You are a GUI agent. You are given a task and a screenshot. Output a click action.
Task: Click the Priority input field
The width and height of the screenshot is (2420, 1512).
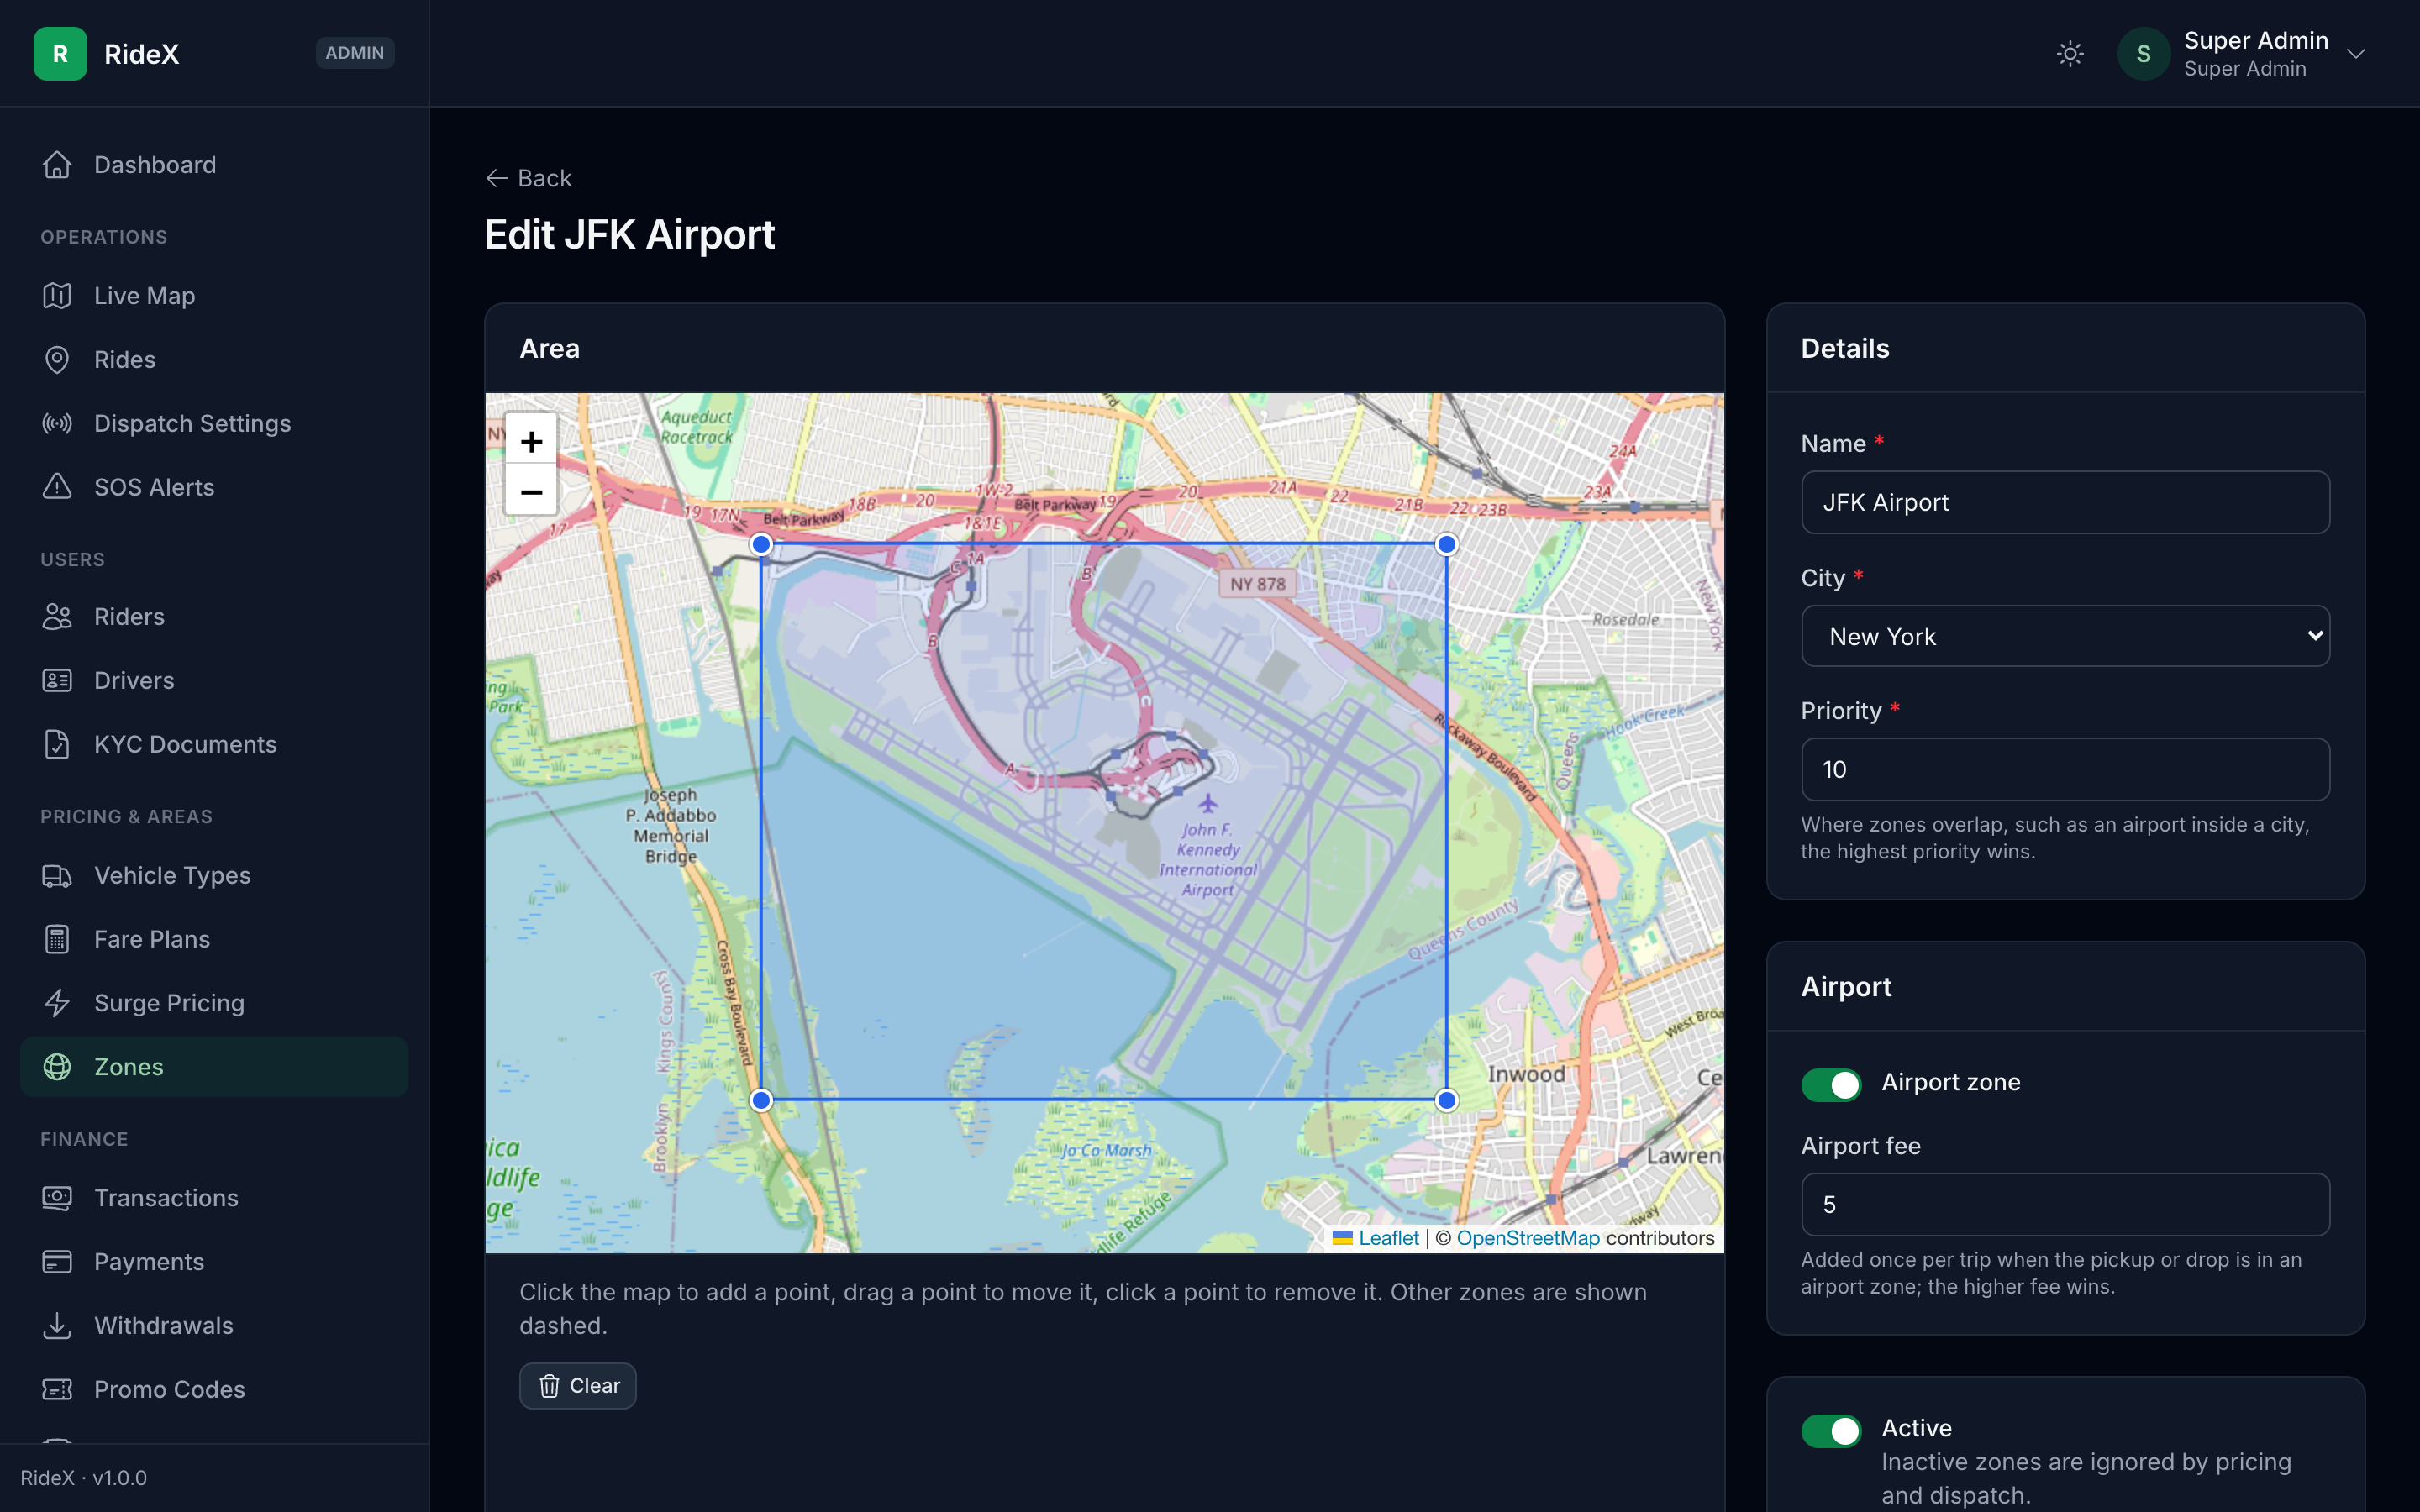pyautogui.click(x=2065, y=769)
